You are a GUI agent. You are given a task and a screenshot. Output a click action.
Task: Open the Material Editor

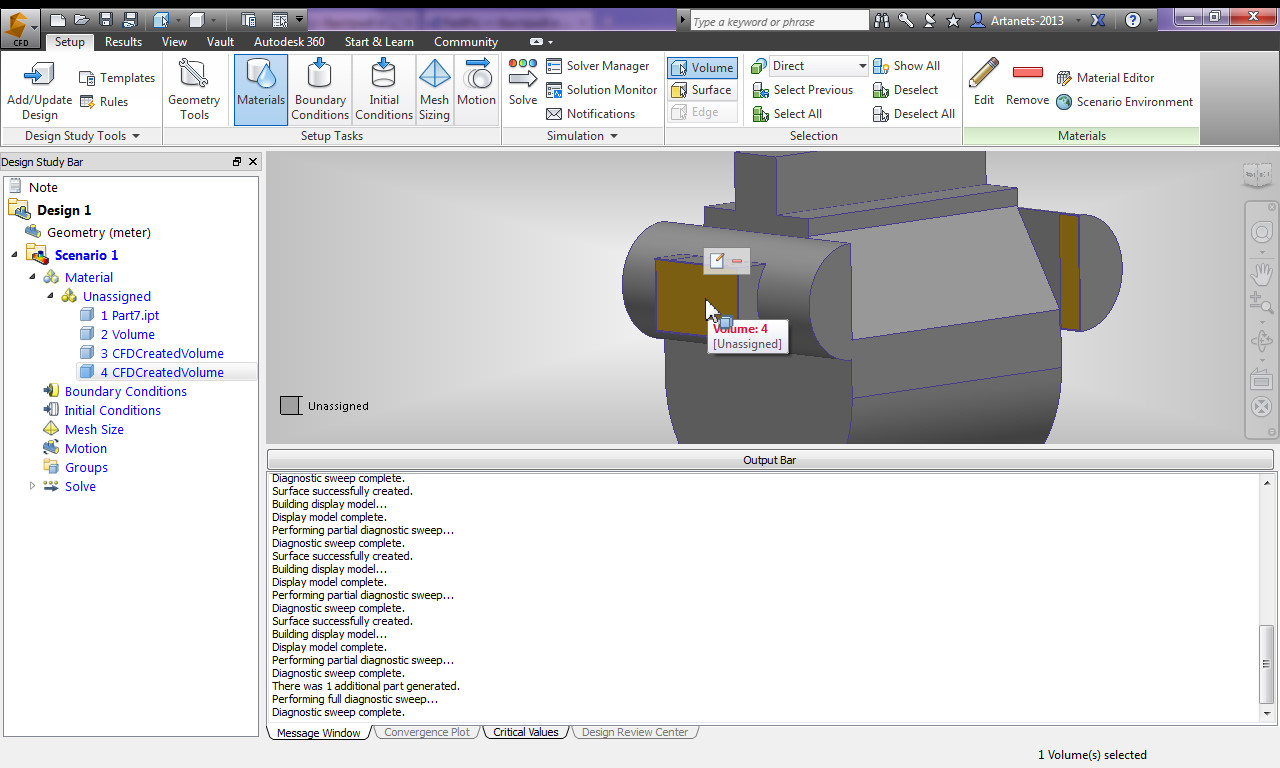[1105, 78]
